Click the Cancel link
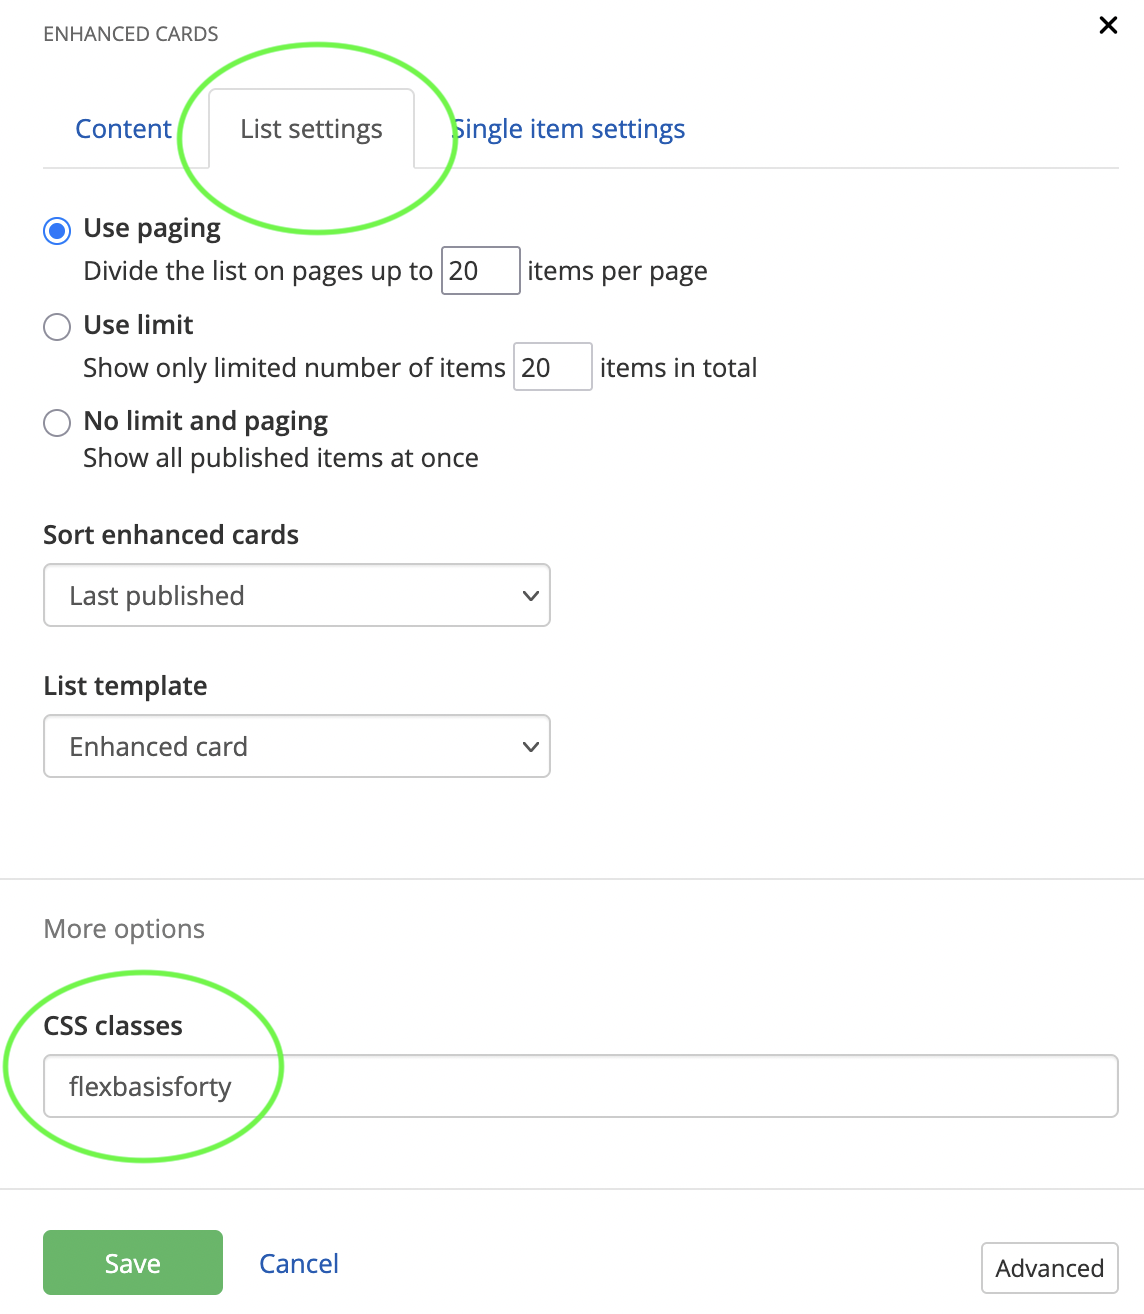 tap(298, 1264)
